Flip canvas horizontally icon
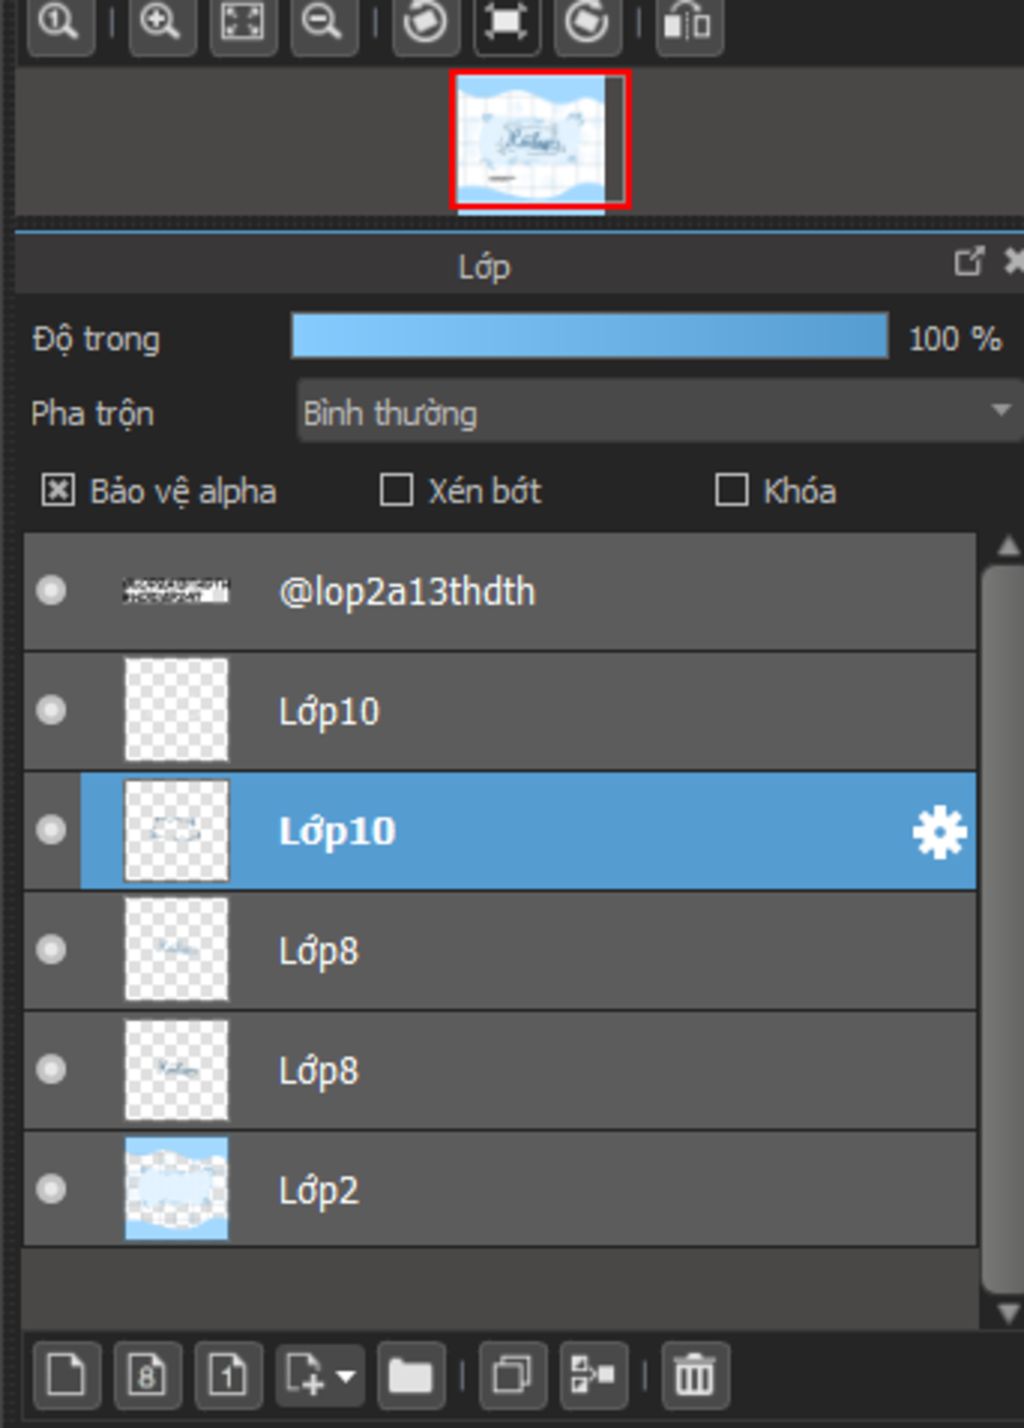 point(688,22)
